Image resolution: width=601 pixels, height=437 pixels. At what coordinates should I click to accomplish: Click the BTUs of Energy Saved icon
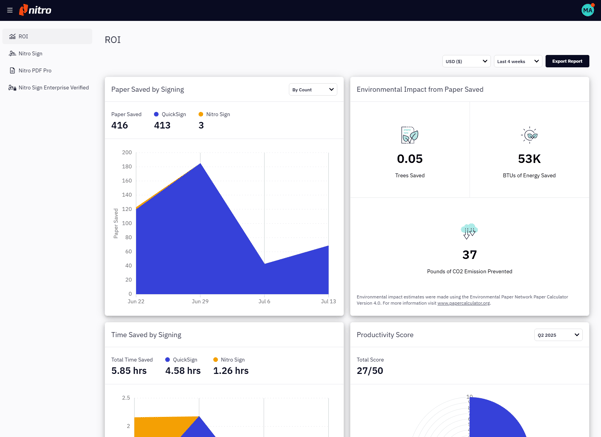coord(529,135)
